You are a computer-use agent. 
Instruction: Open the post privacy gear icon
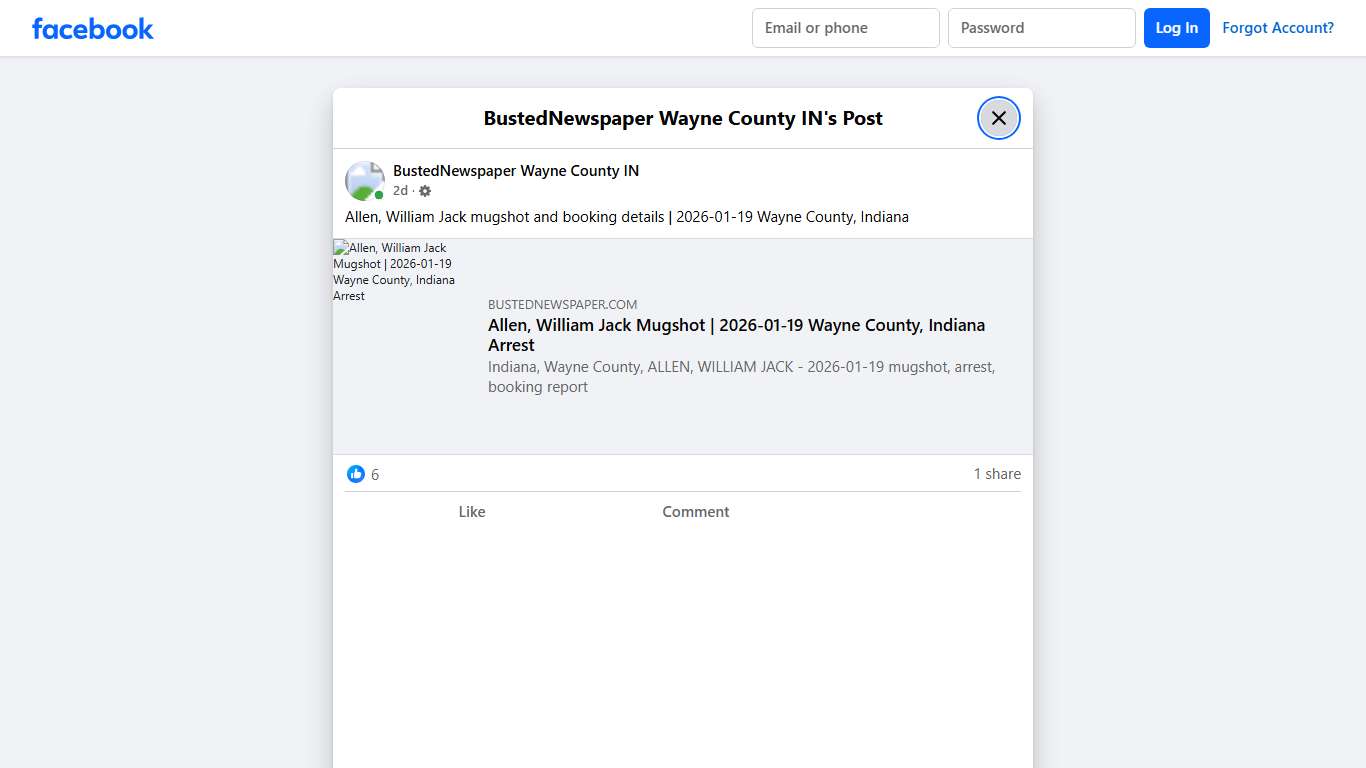[424, 190]
